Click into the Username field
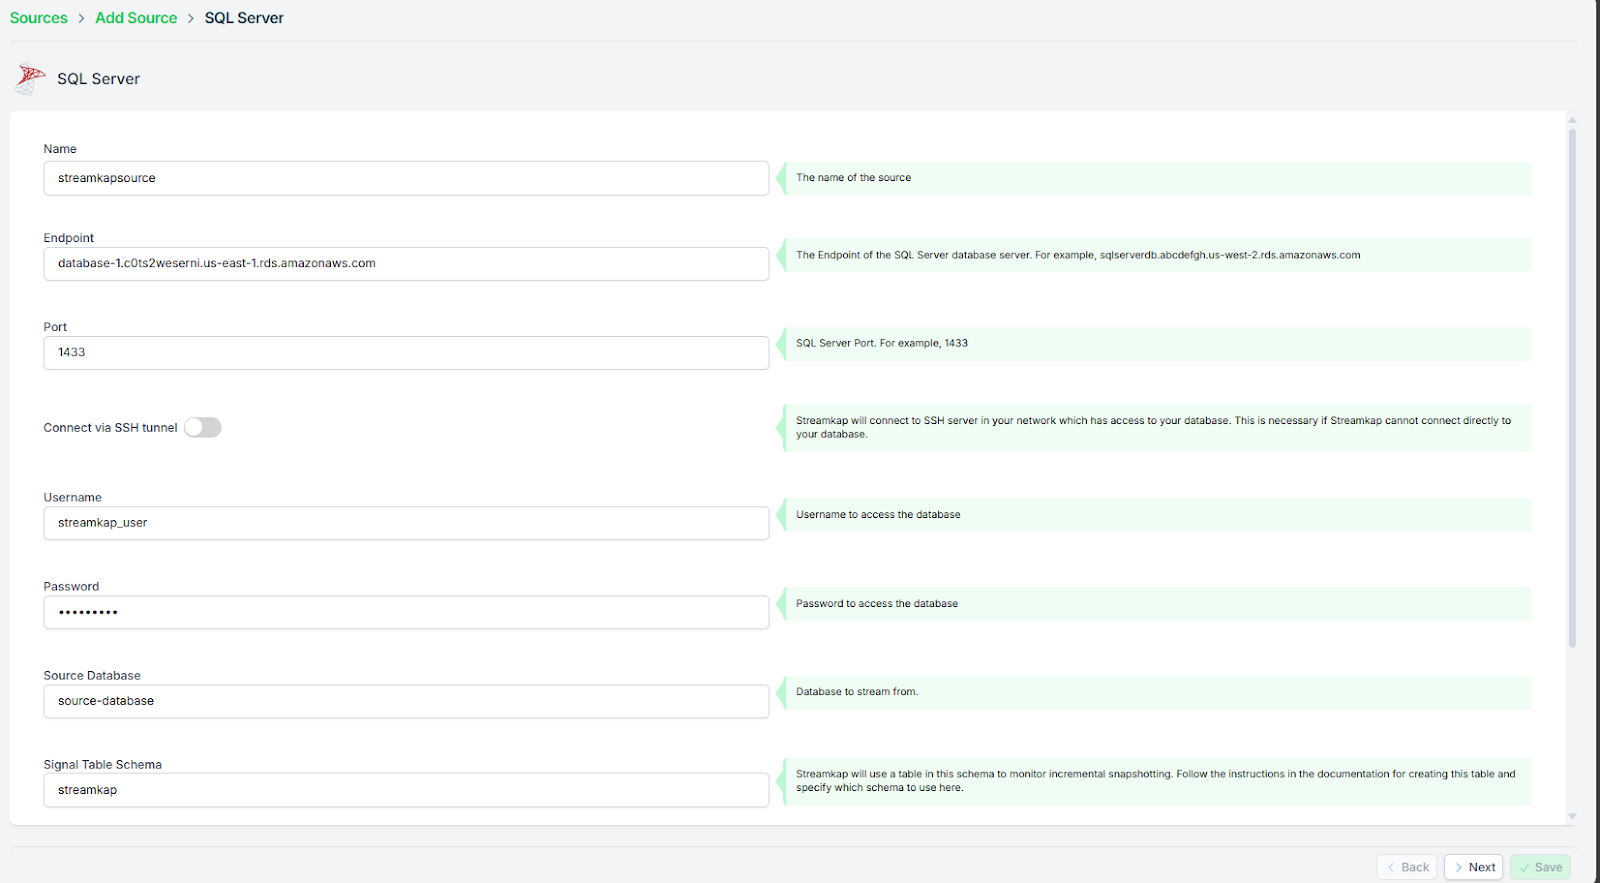1600x883 pixels. click(x=406, y=523)
